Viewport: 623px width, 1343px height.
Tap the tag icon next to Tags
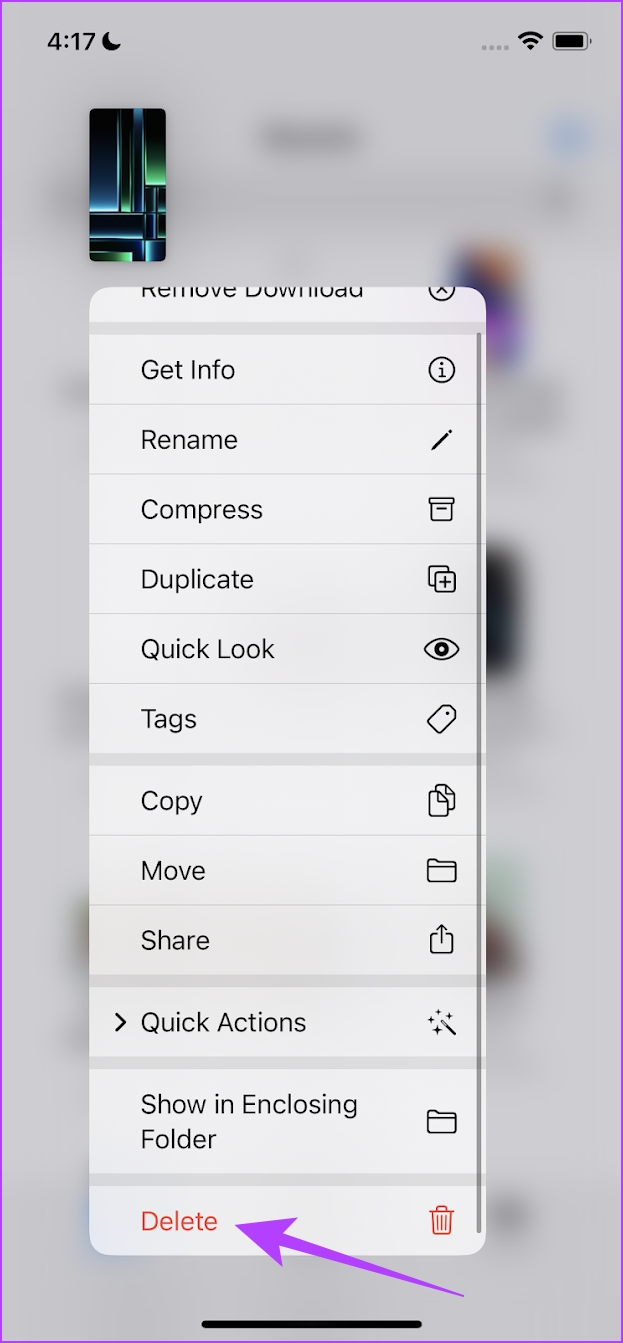(x=441, y=719)
